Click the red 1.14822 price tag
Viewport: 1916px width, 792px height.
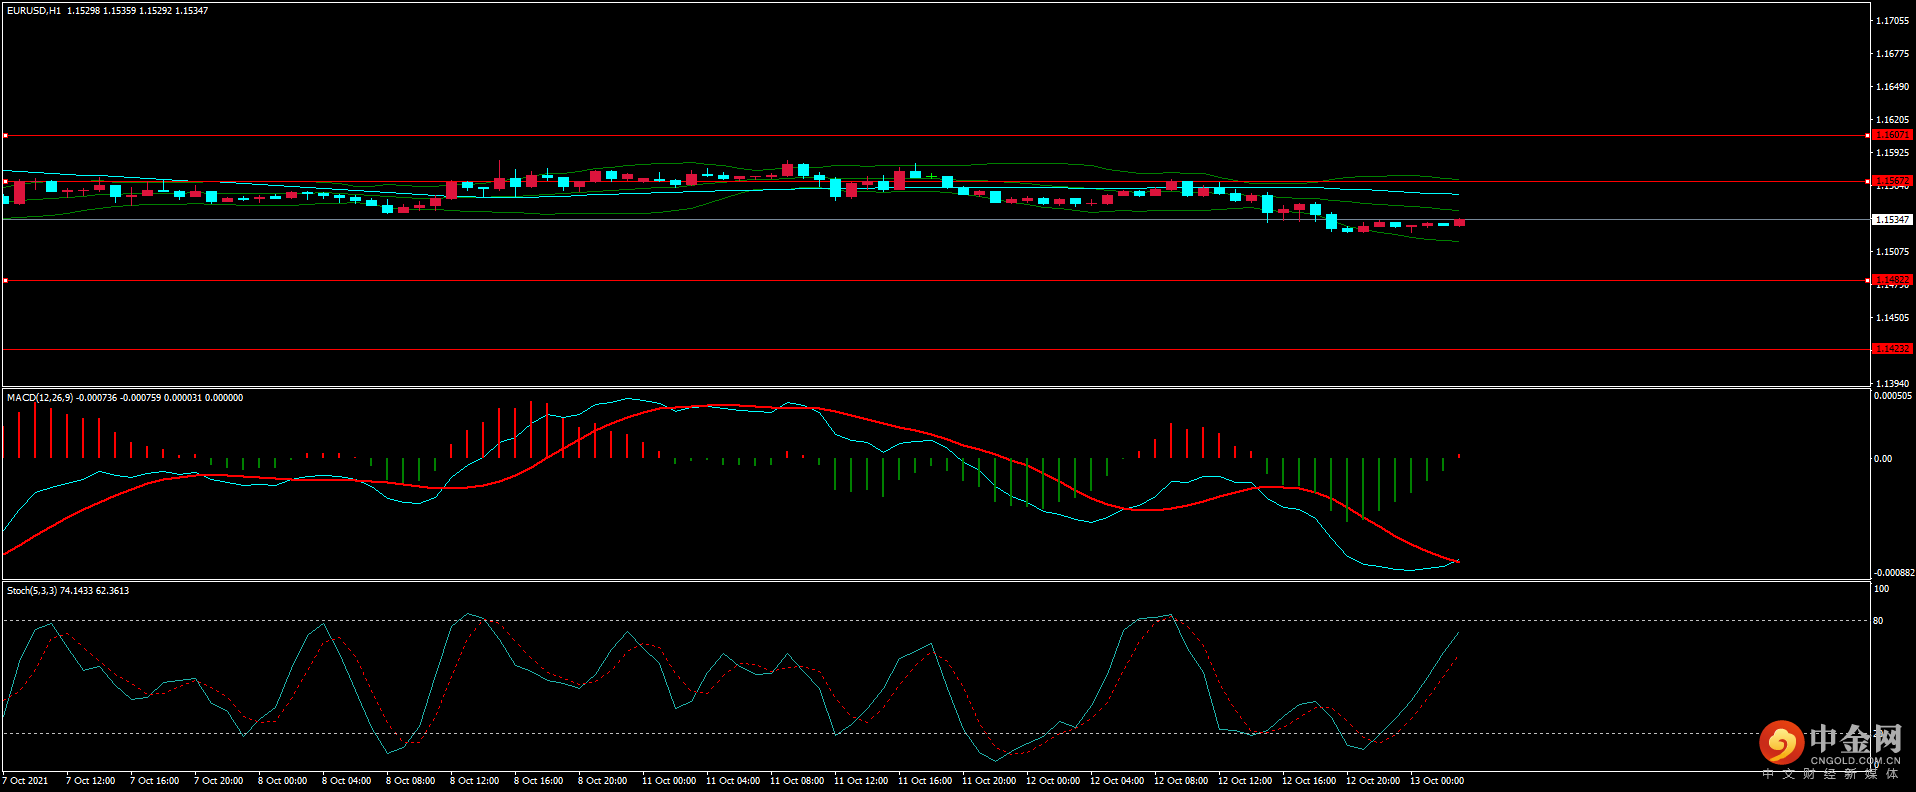pyautogui.click(x=1891, y=280)
